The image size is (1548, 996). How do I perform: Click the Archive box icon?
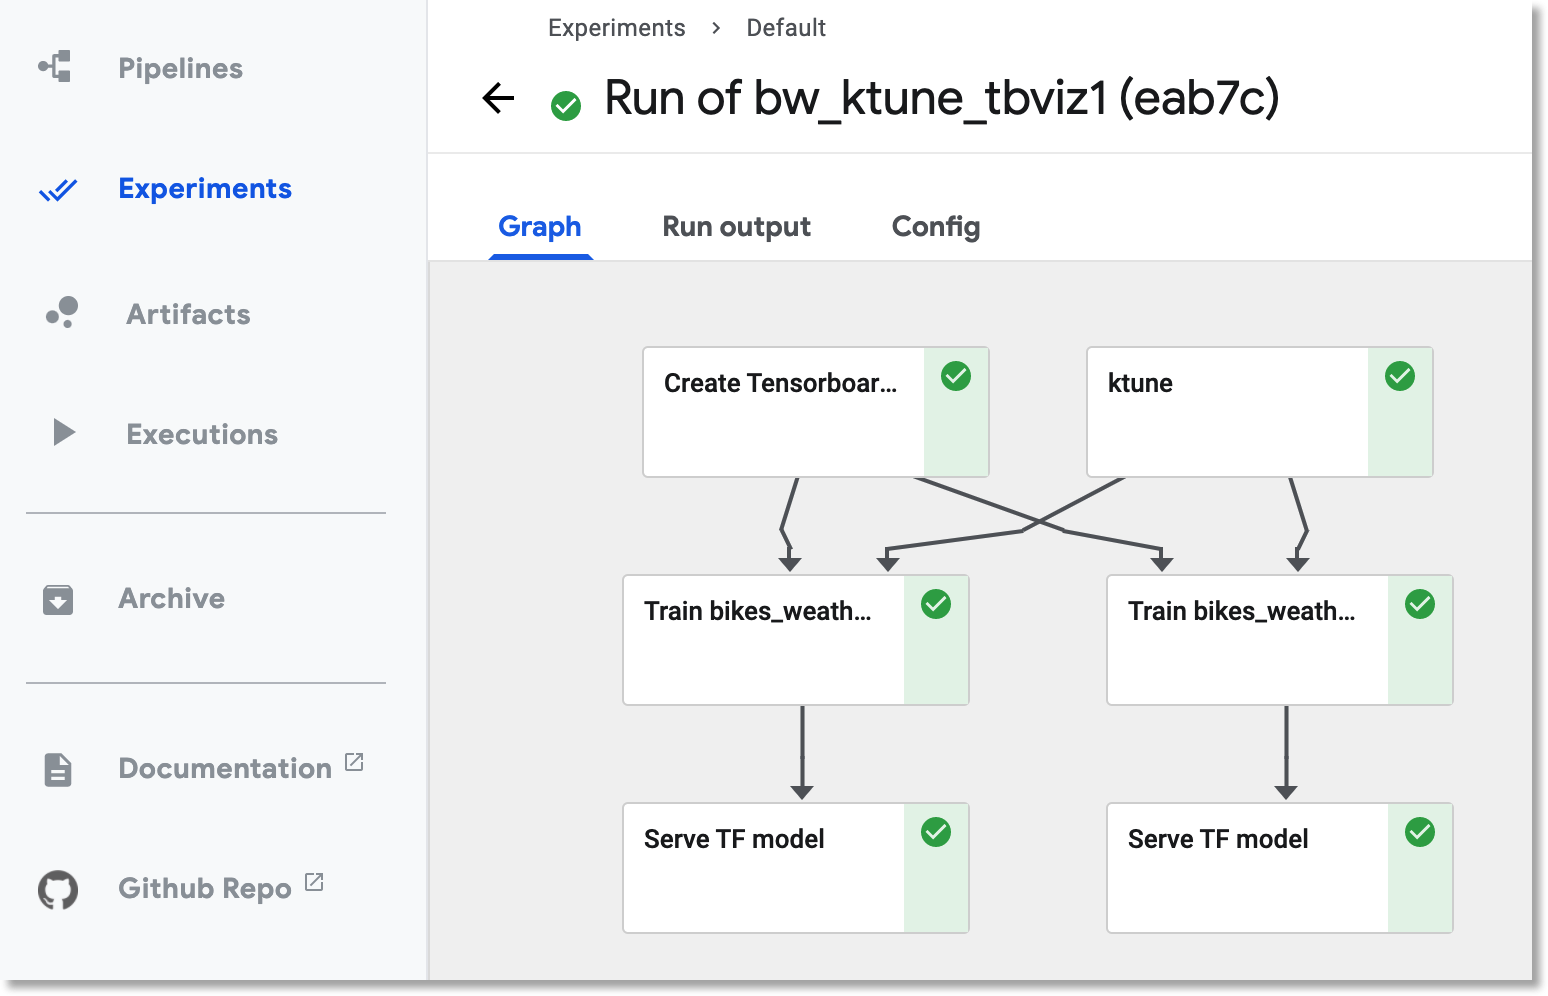[x=58, y=599]
